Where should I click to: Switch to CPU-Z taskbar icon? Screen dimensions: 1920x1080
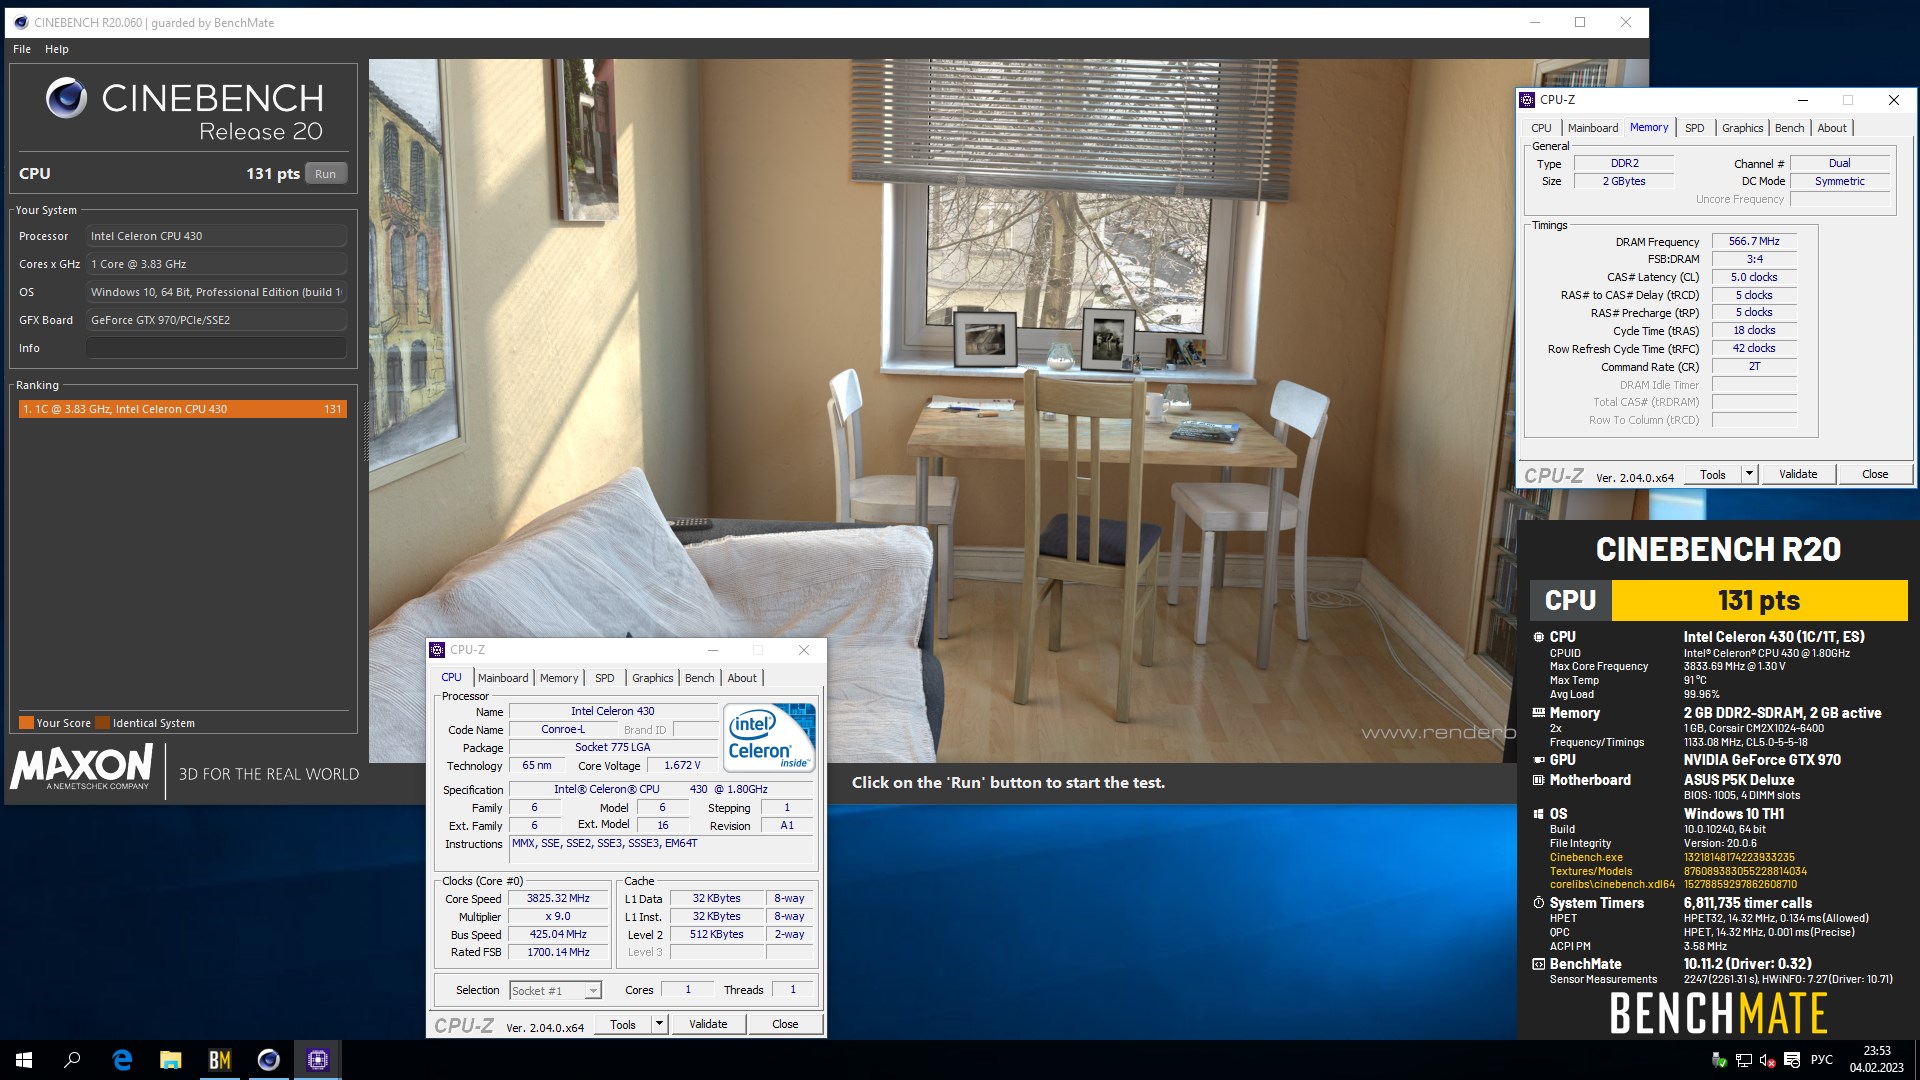pyautogui.click(x=317, y=1060)
